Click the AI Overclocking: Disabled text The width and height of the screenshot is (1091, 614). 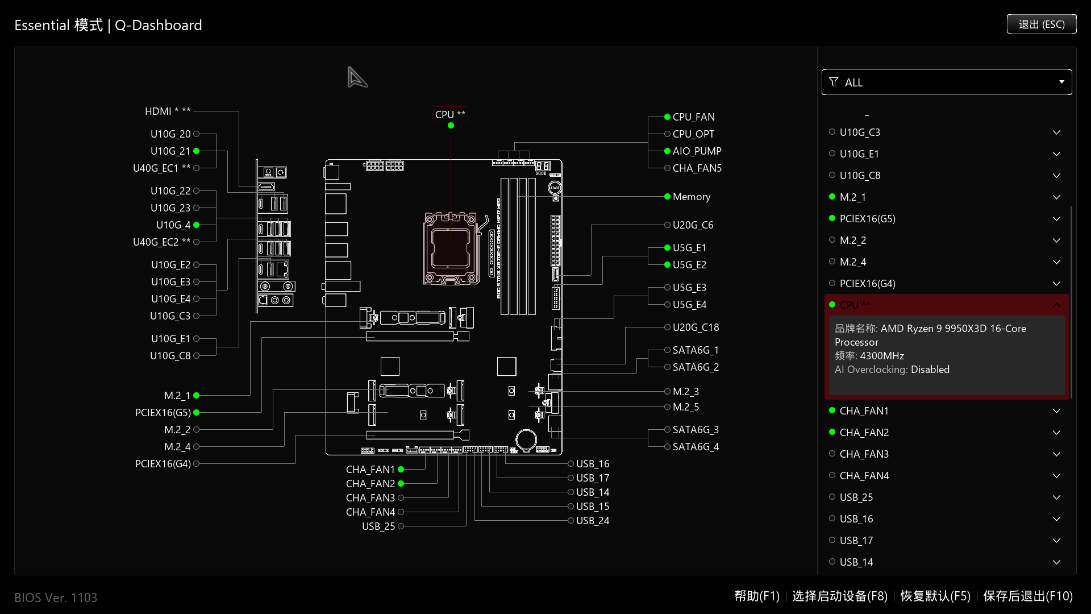pyautogui.click(x=892, y=370)
